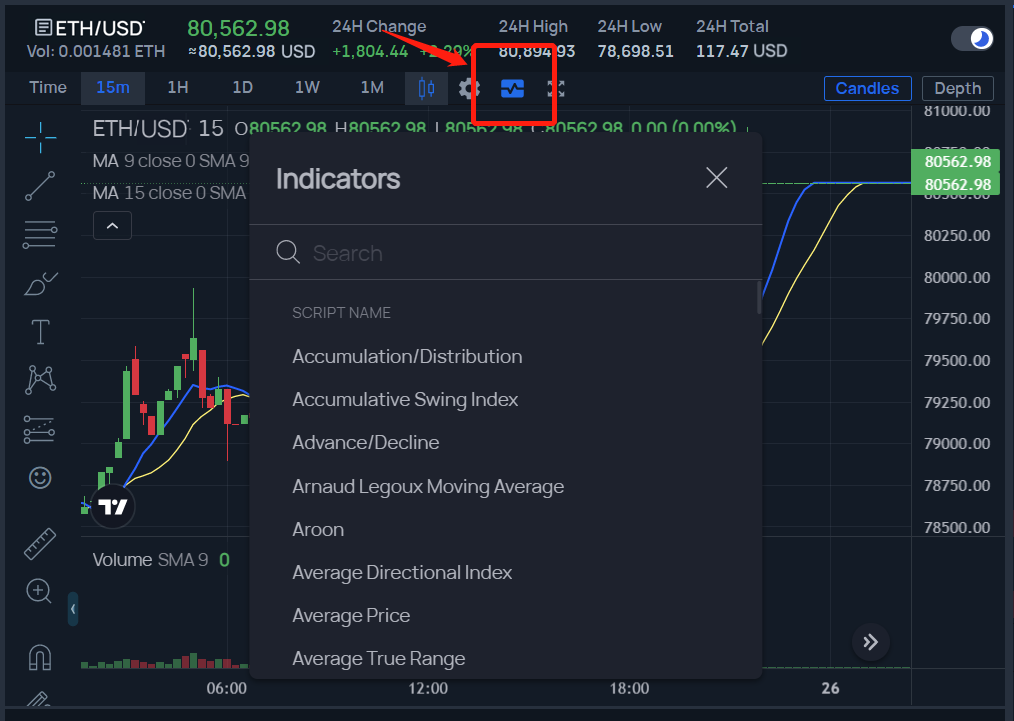Add Average Price indicator
This screenshot has height=721, width=1014.
351,616
